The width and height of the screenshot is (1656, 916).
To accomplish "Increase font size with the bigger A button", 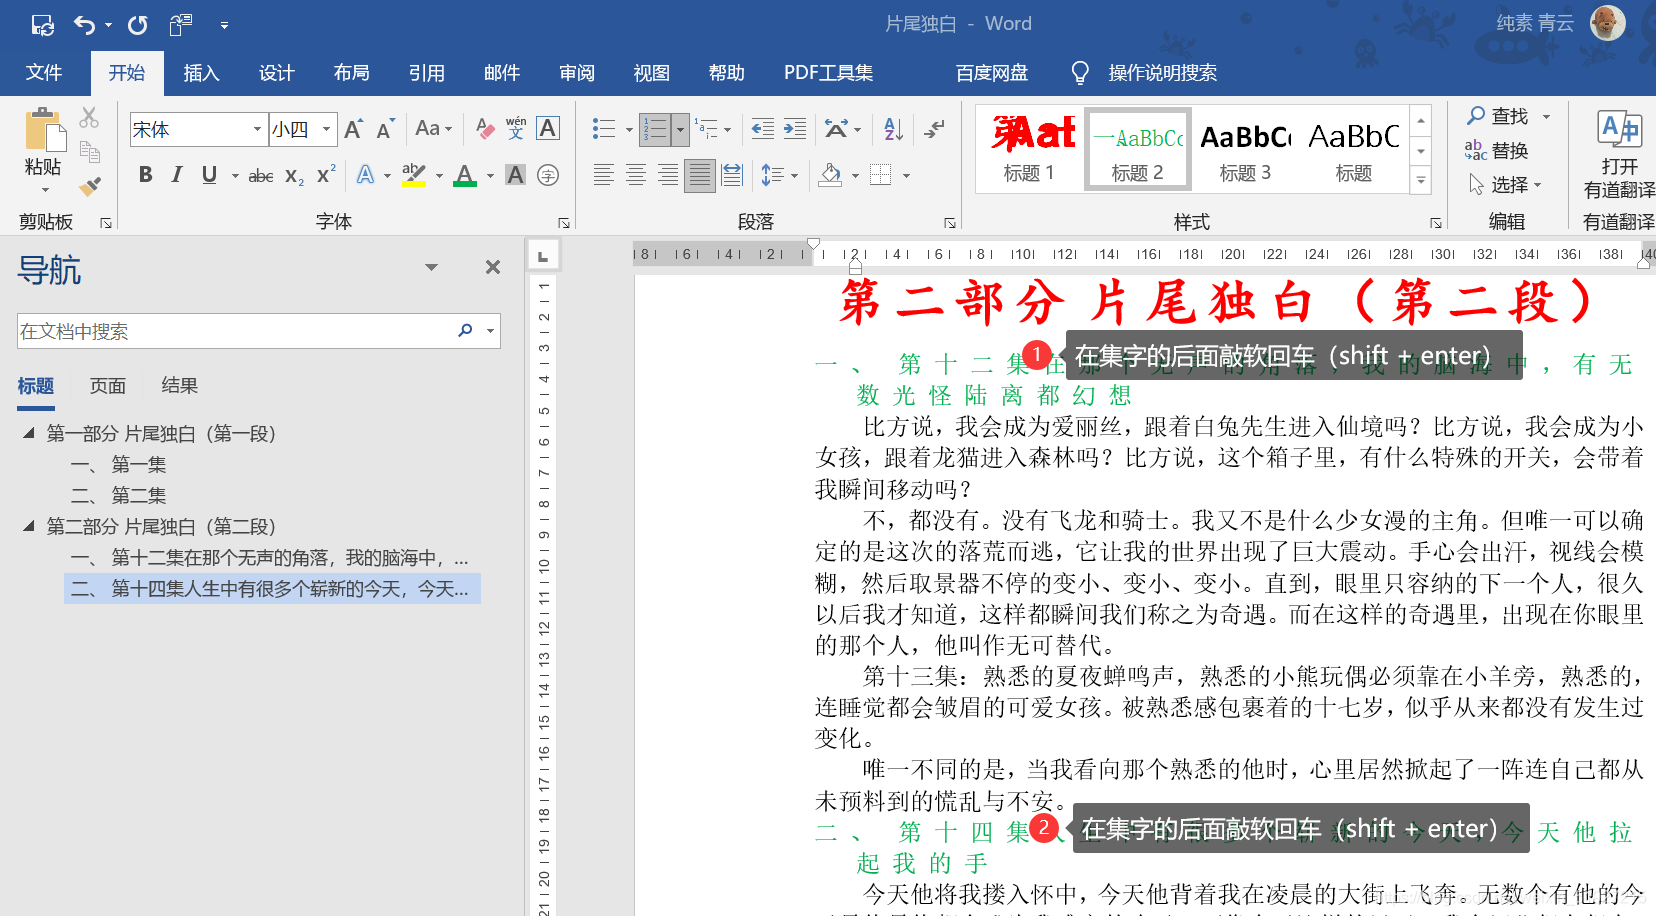I will coord(353,129).
